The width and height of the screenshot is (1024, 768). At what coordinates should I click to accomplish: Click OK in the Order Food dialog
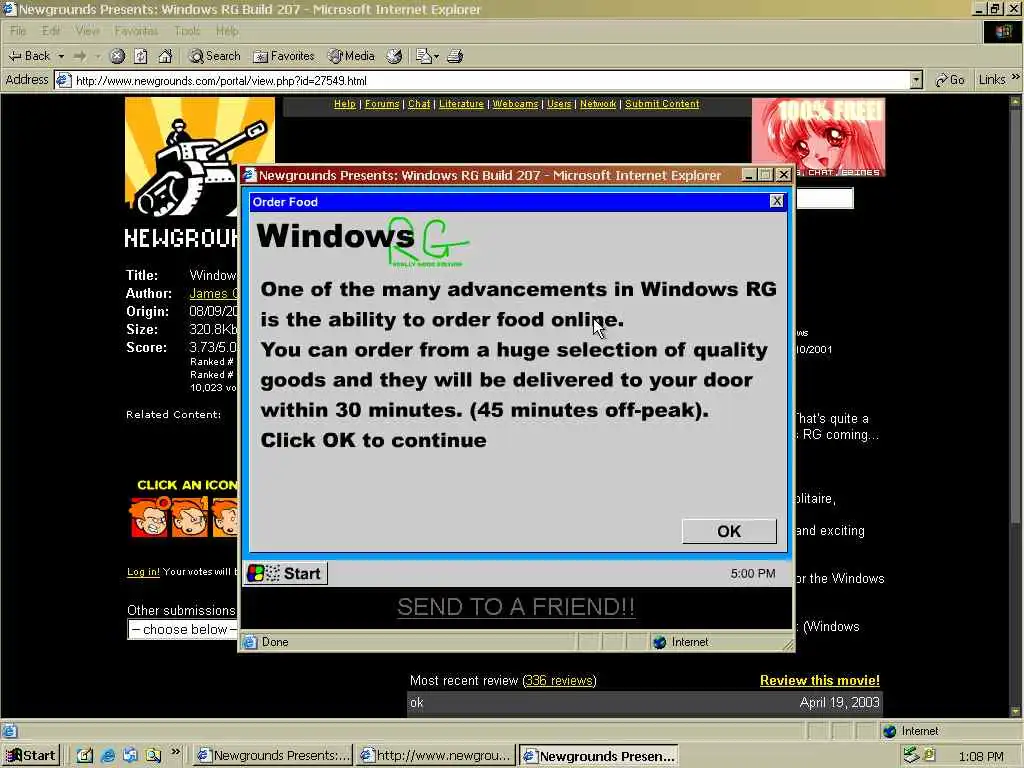[x=729, y=531]
